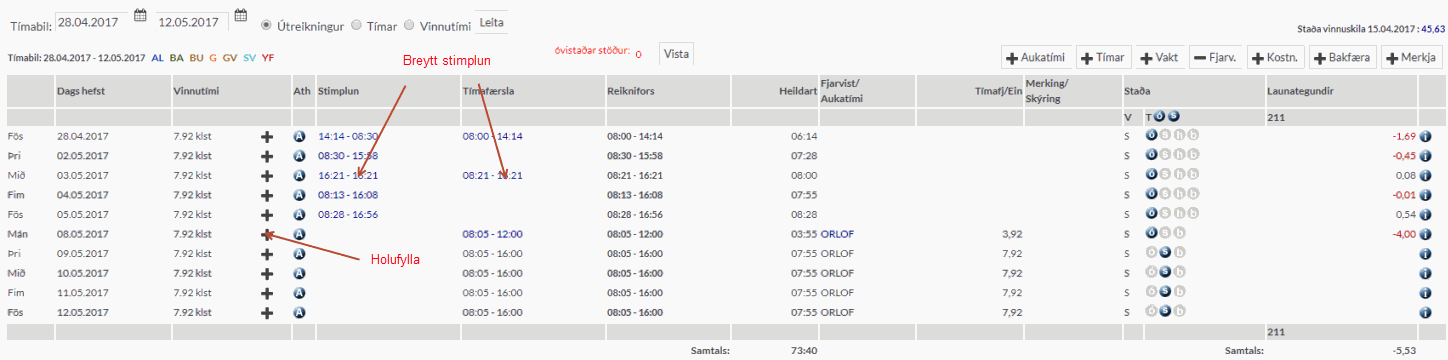Image resolution: width=1448 pixels, height=360 pixels.
Task: Click the plus icon on 08.05.2017 row
Action: (x=267, y=234)
